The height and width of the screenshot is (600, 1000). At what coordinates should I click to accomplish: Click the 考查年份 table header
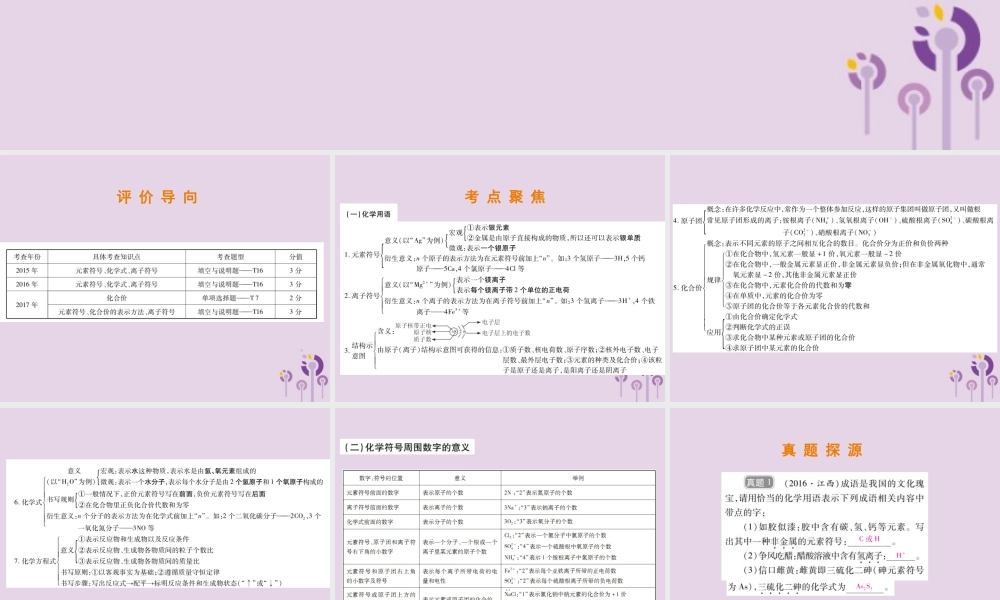pos(27,256)
